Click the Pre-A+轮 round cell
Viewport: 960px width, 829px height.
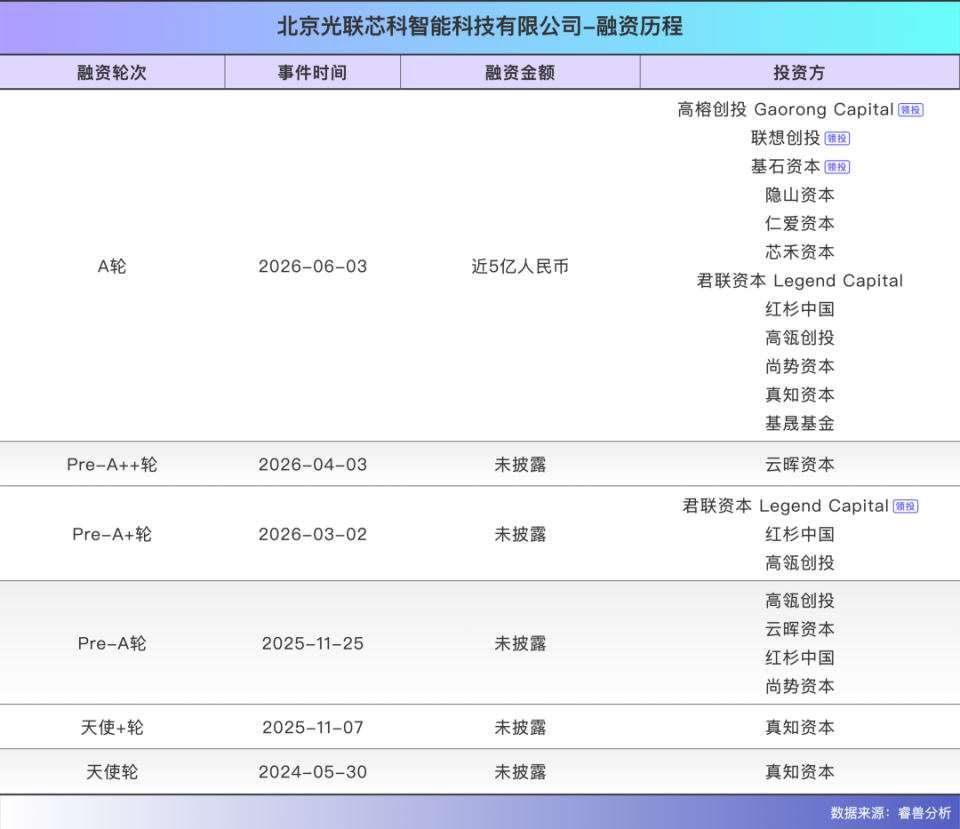(x=112, y=535)
